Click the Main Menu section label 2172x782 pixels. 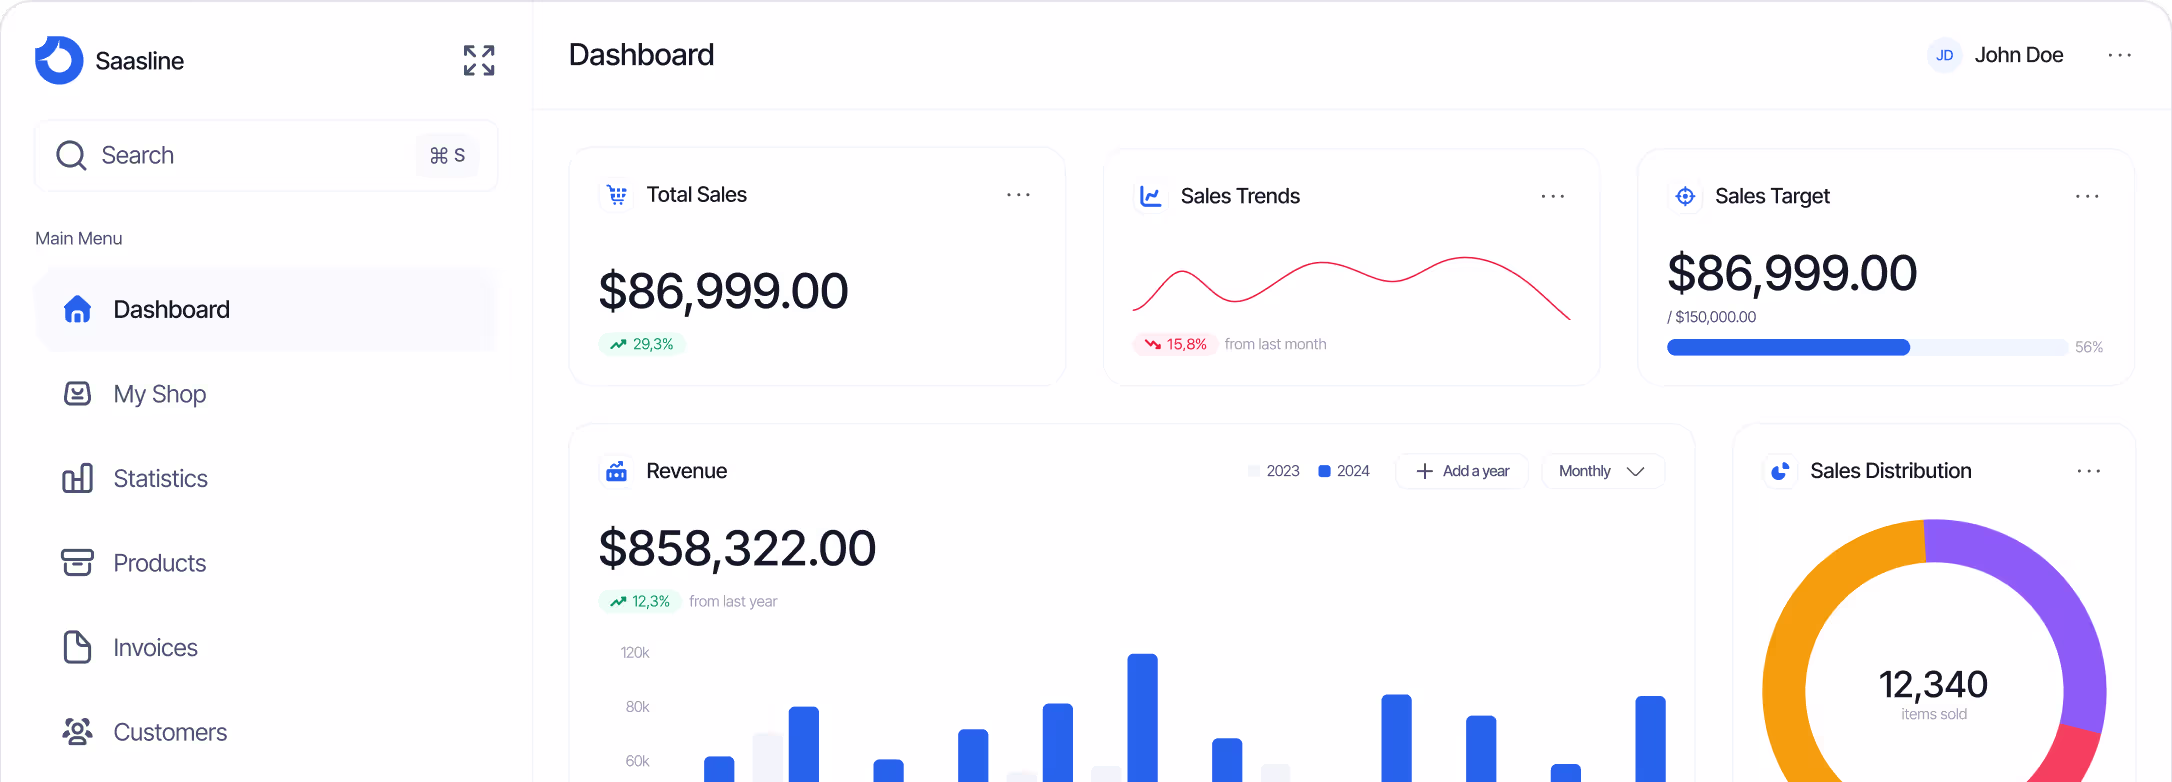click(79, 238)
